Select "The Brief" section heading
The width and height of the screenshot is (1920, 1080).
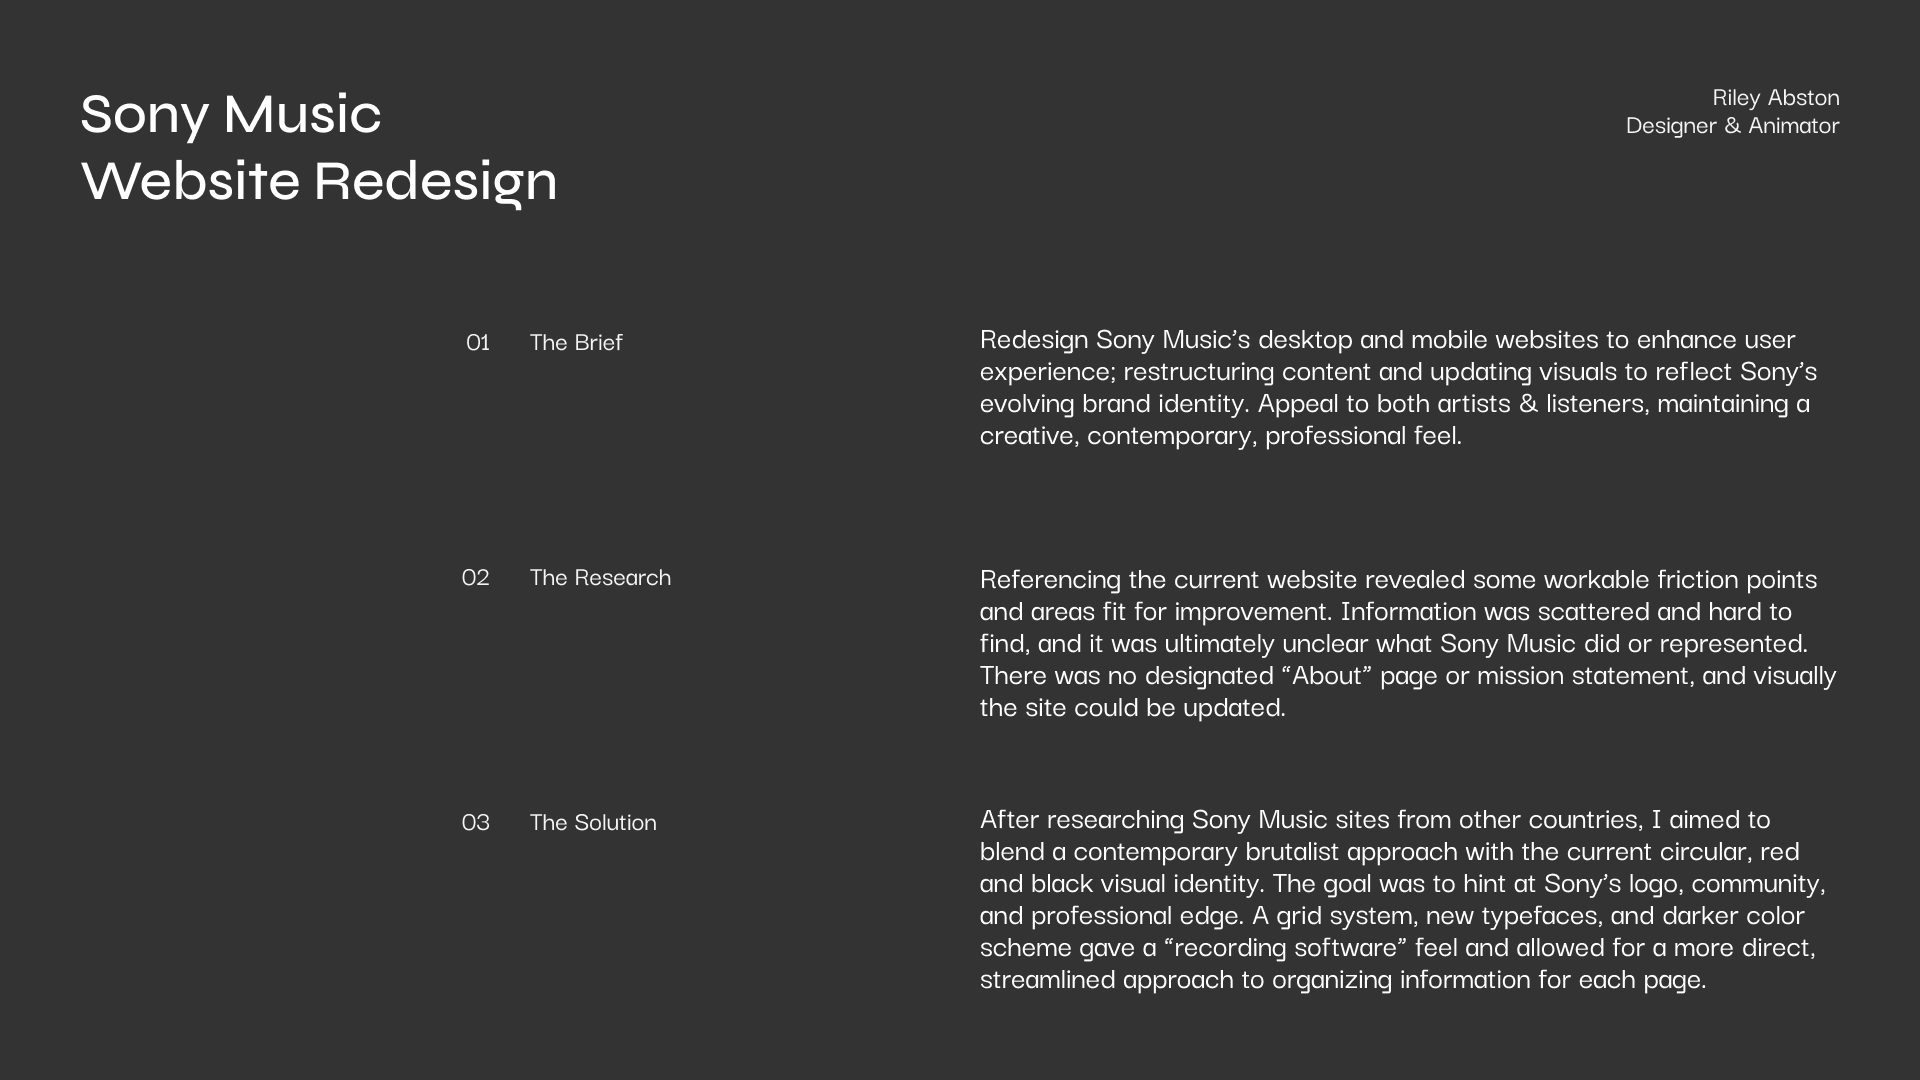tap(576, 342)
